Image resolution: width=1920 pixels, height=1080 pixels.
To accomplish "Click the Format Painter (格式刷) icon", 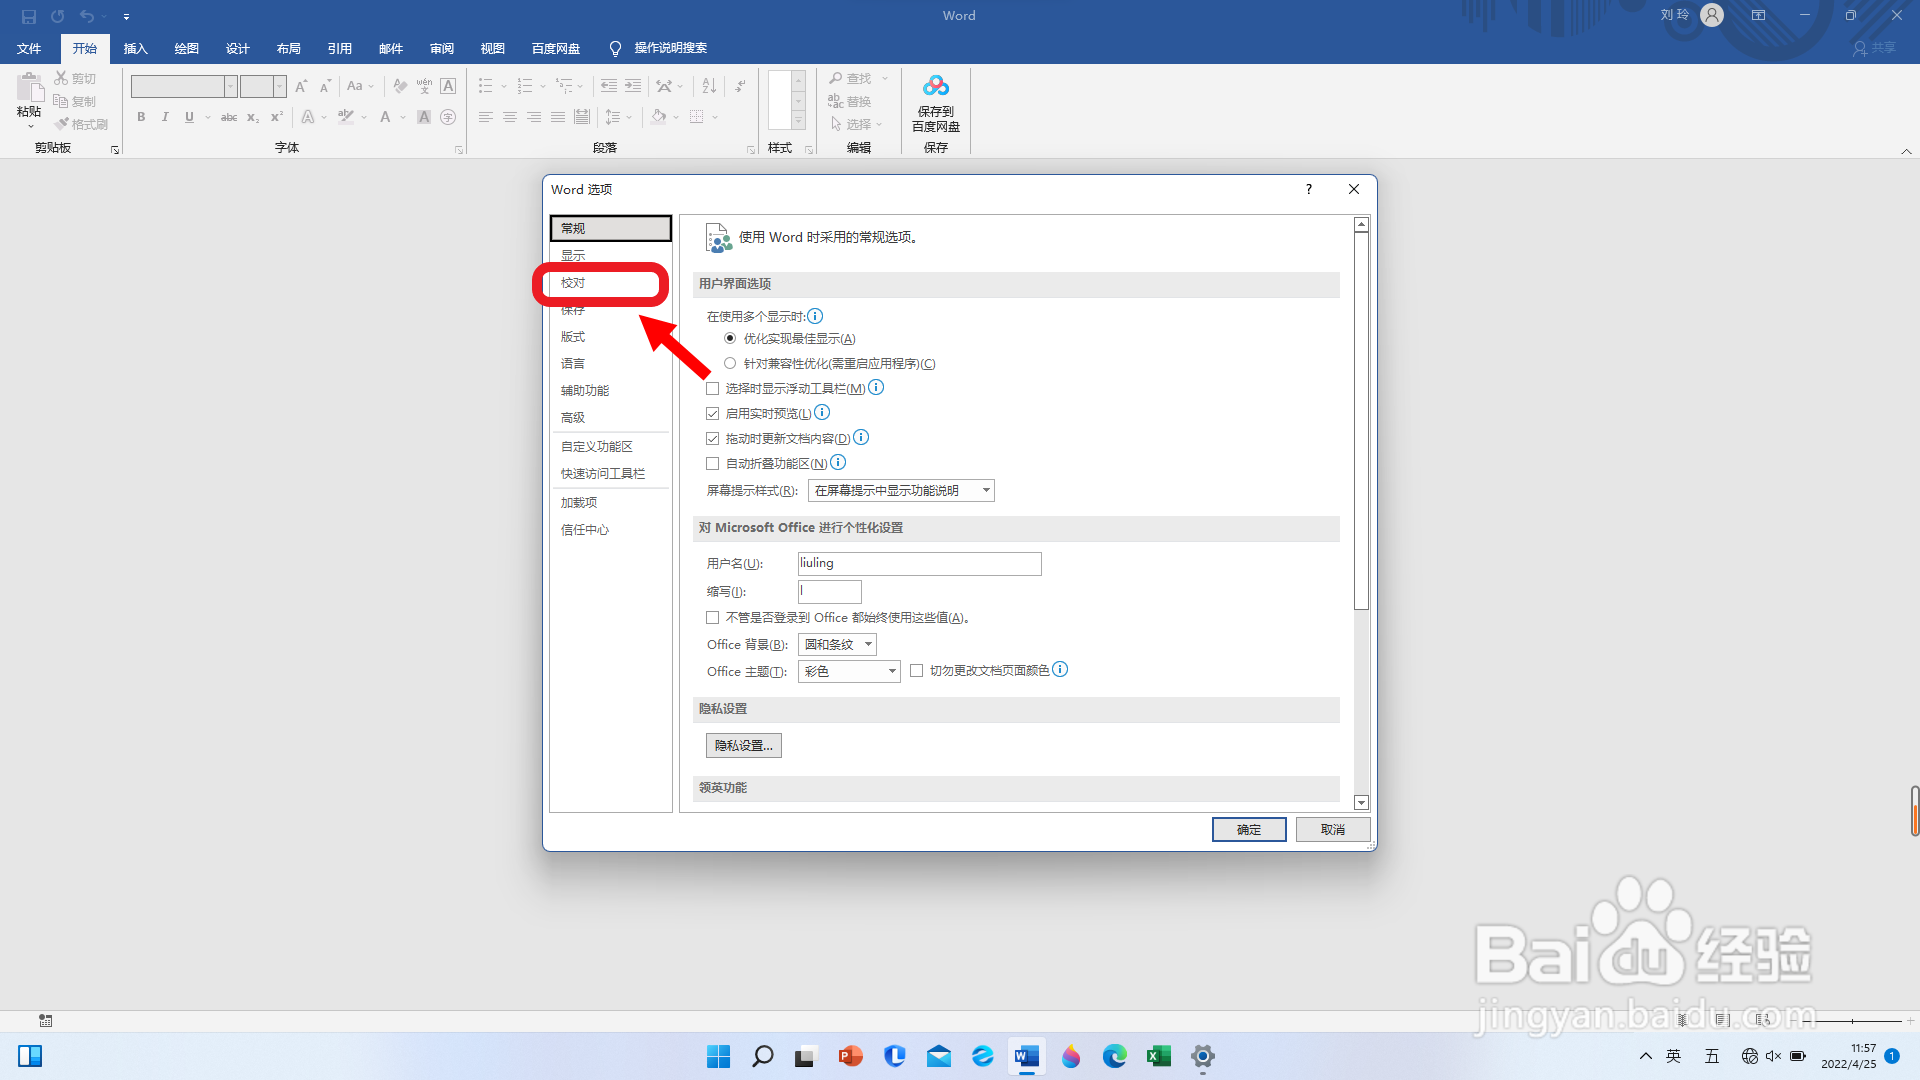I will [61, 124].
